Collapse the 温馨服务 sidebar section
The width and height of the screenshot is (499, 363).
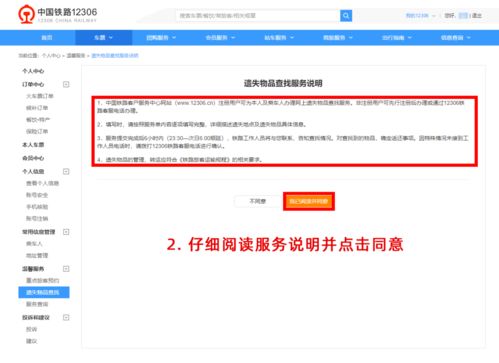(x=66, y=269)
